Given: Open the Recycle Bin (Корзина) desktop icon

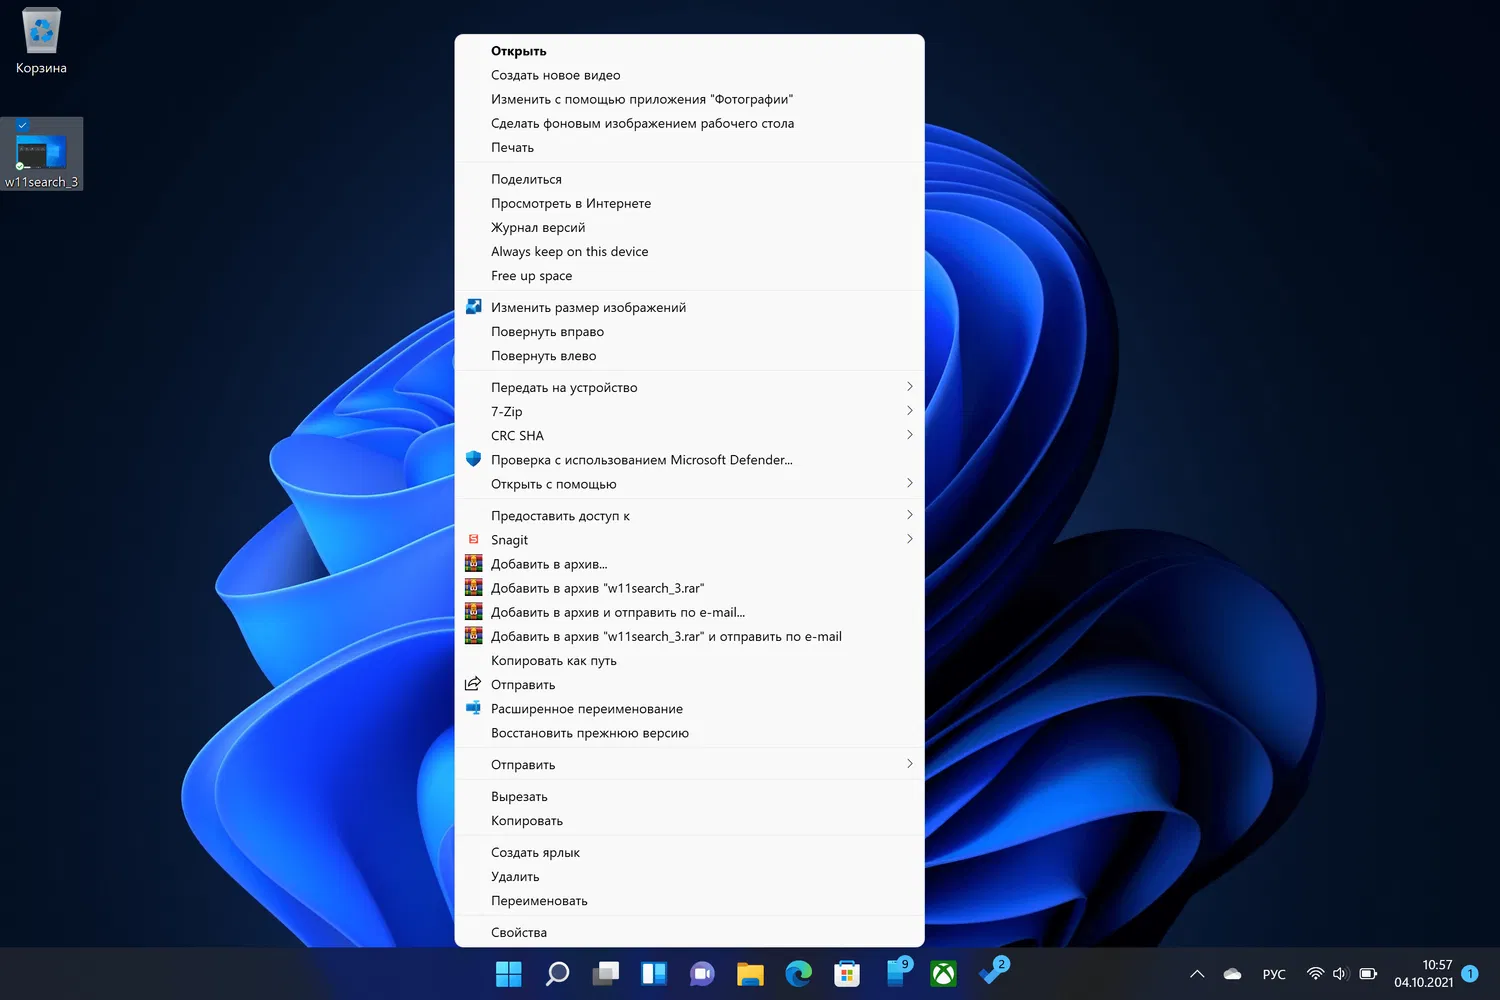Looking at the screenshot, I should pyautogui.click(x=41, y=40).
